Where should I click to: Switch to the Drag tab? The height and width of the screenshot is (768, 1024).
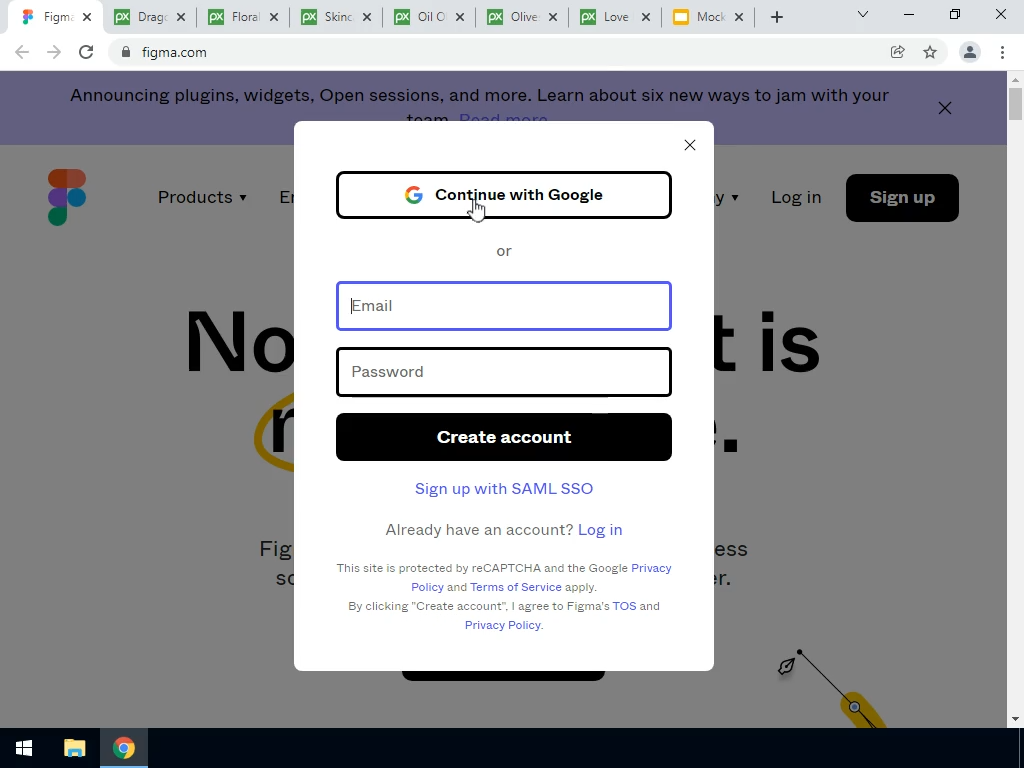point(149,17)
